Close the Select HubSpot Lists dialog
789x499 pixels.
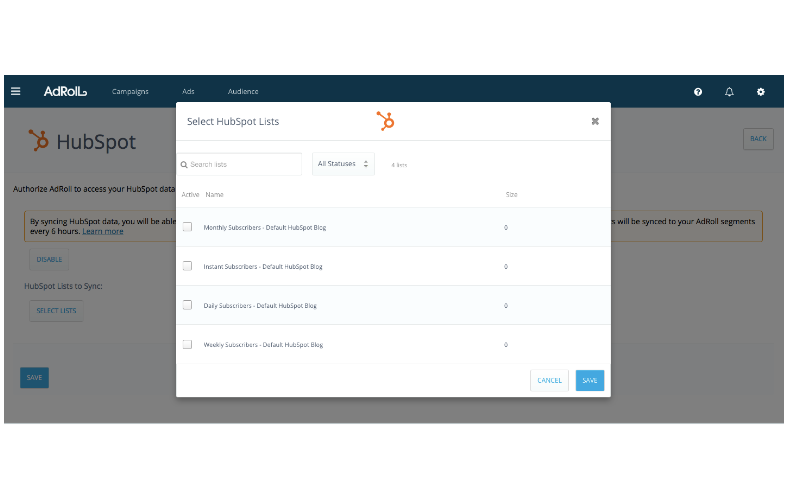[x=595, y=121]
